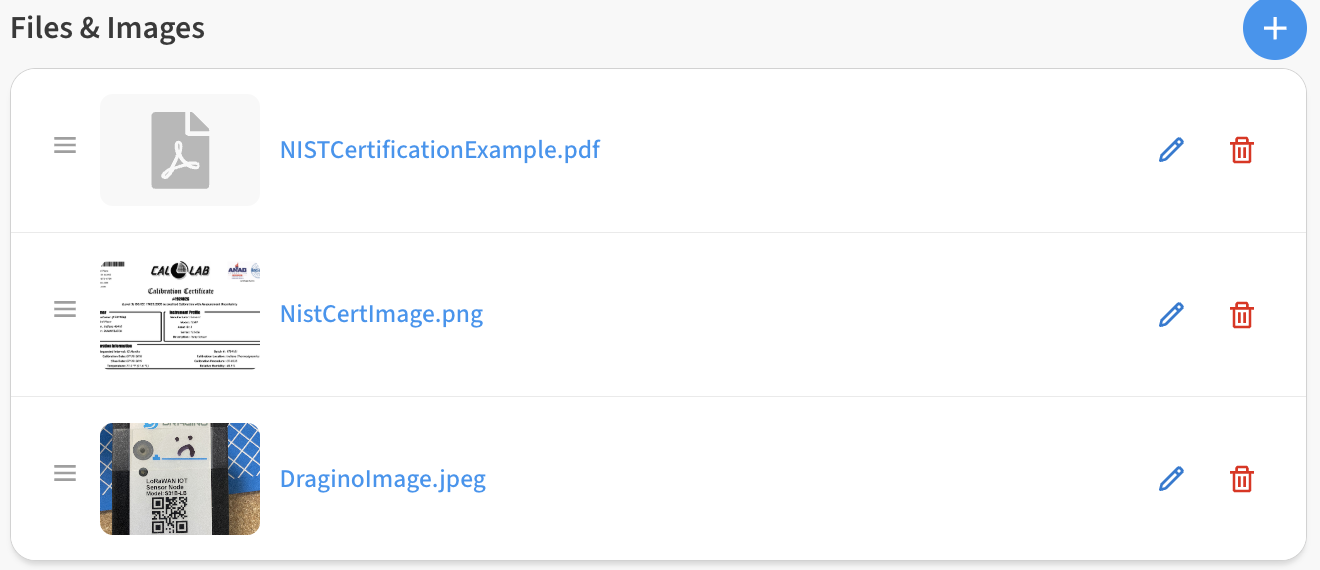Click the CAL LAB logo in the certificate image
Screen dimensions: 1320x570
click(180, 270)
